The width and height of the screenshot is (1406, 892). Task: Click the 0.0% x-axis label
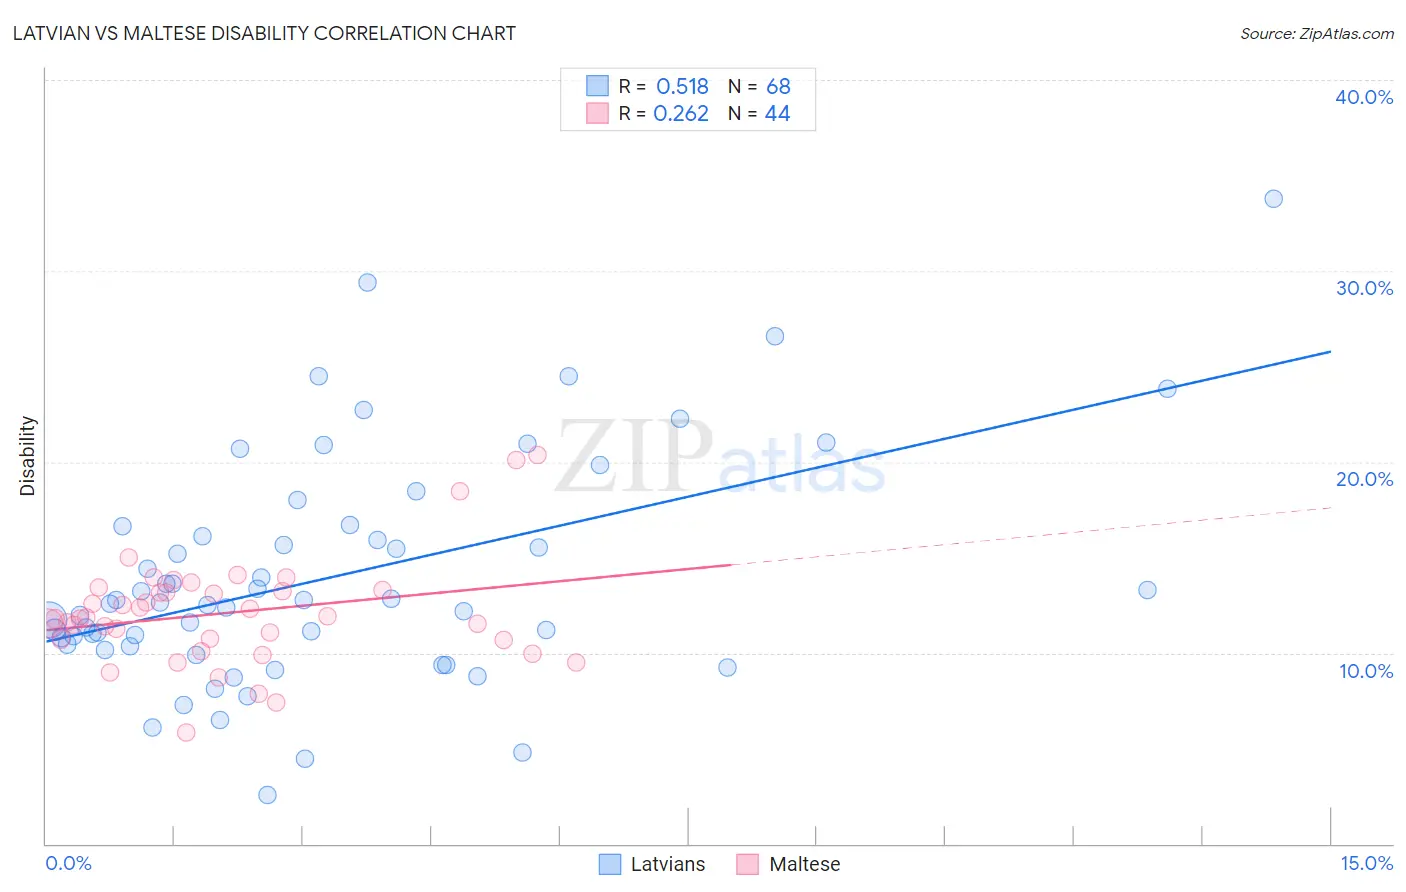coord(68,863)
